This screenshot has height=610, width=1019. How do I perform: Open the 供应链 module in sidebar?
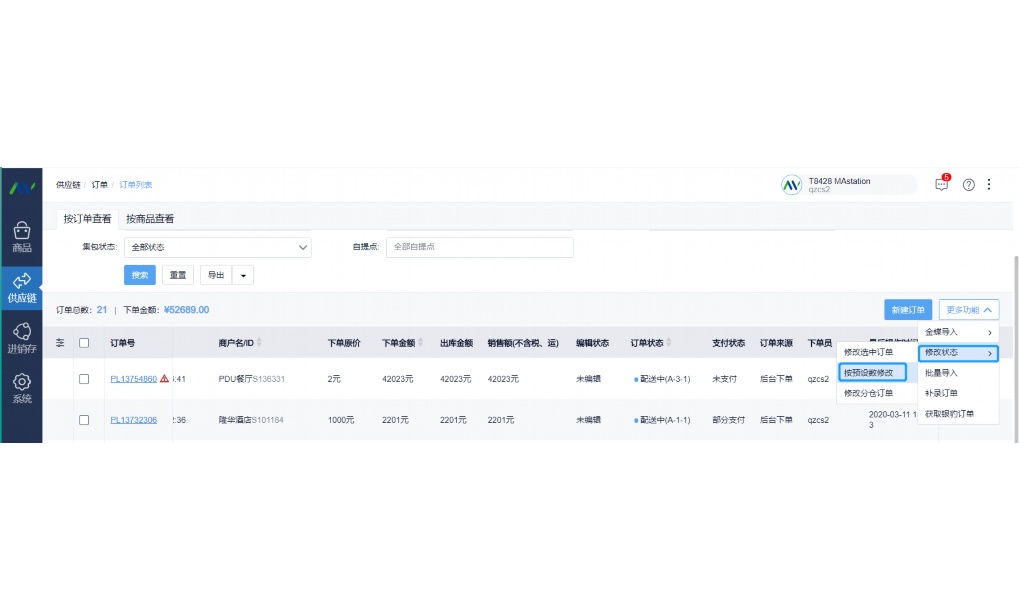click(x=21, y=288)
